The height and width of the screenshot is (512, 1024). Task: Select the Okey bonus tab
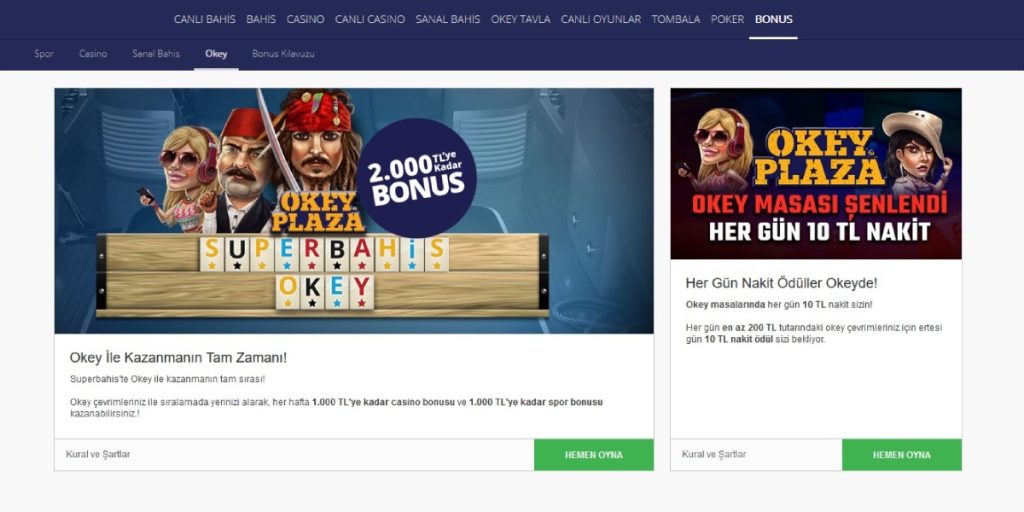click(x=216, y=54)
